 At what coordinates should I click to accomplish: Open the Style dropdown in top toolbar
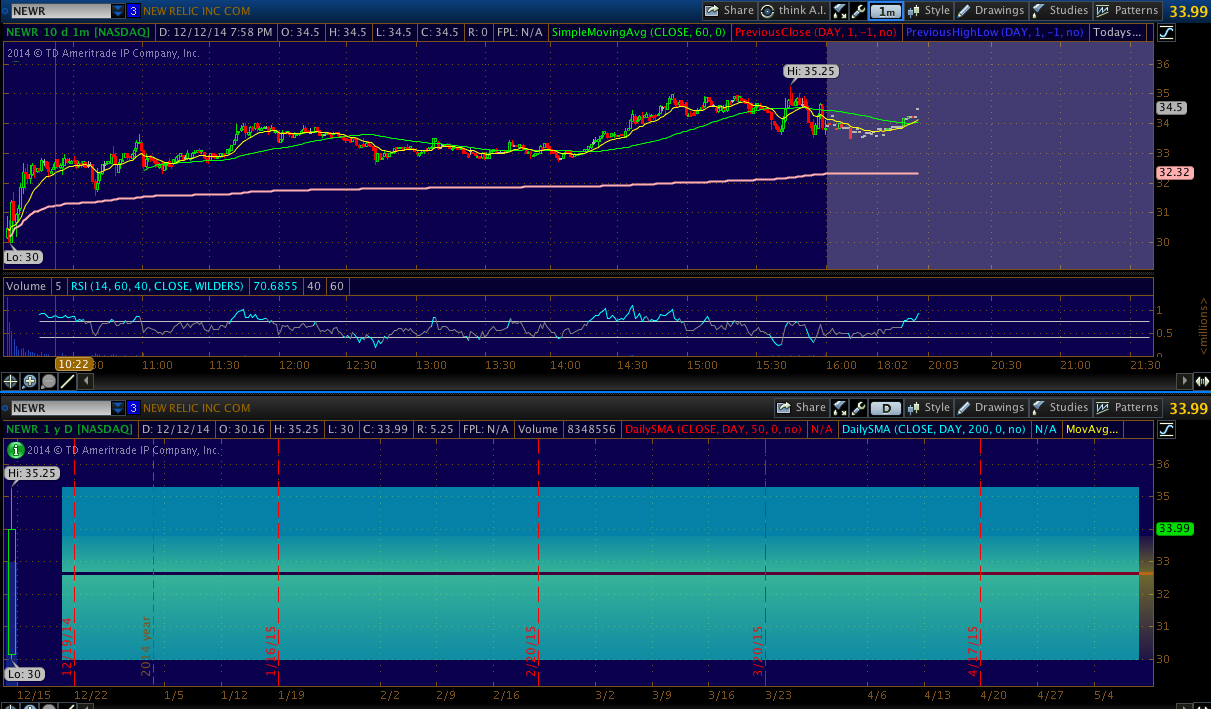pos(929,11)
